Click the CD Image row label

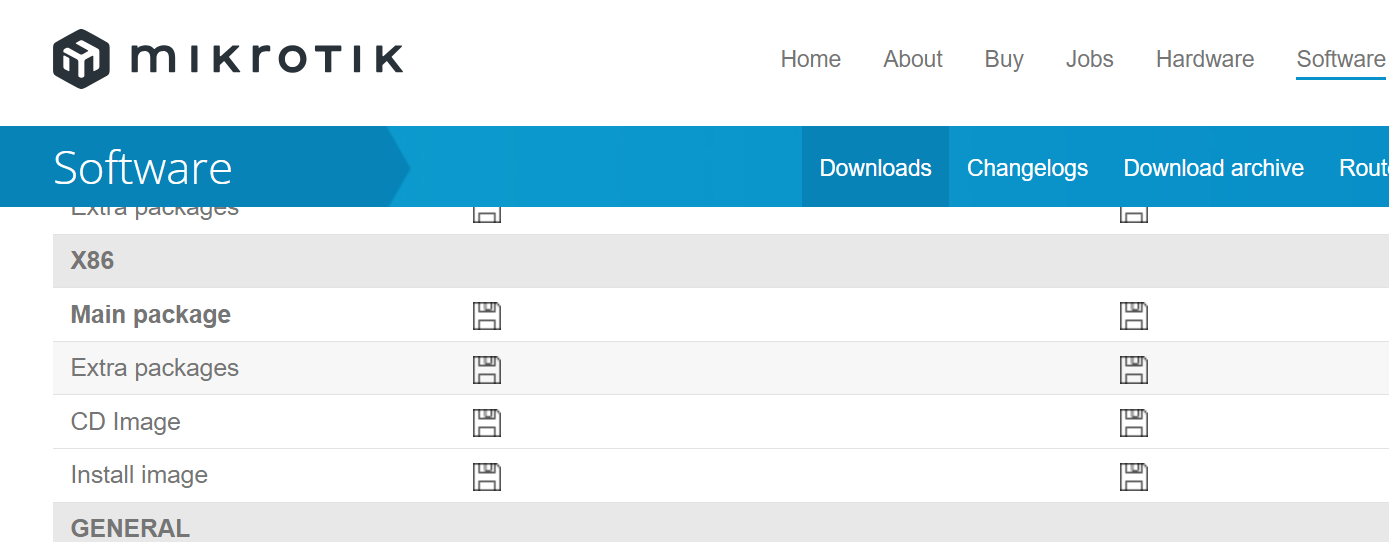[126, 422]
